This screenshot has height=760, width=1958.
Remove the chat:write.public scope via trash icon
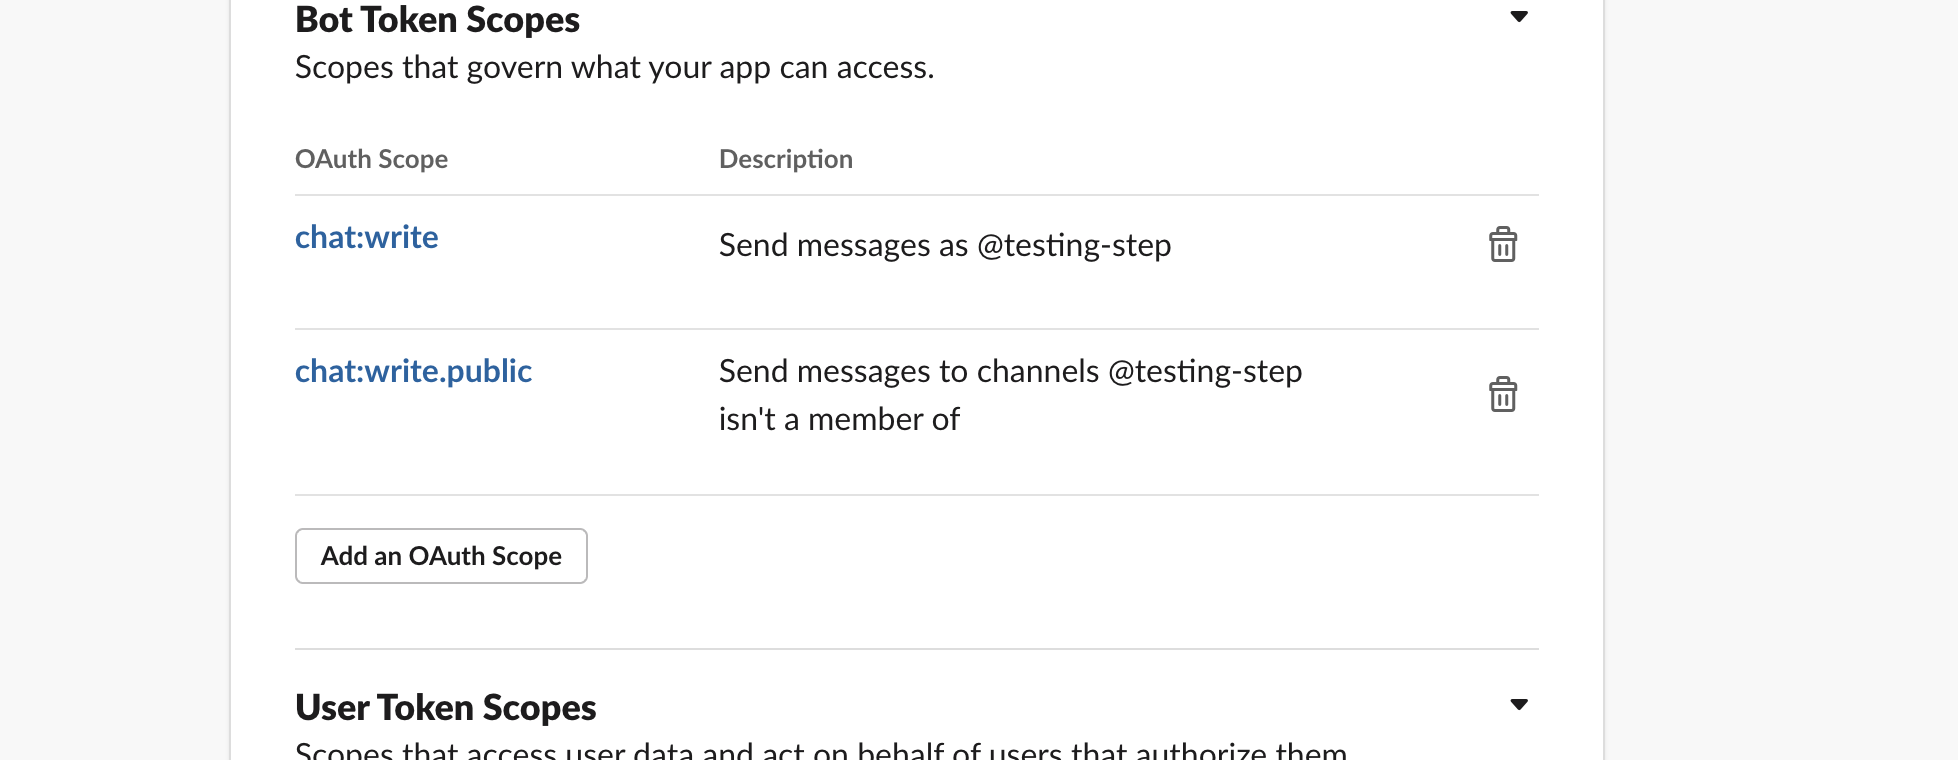pyautogui.click(x=1502, y=395)
